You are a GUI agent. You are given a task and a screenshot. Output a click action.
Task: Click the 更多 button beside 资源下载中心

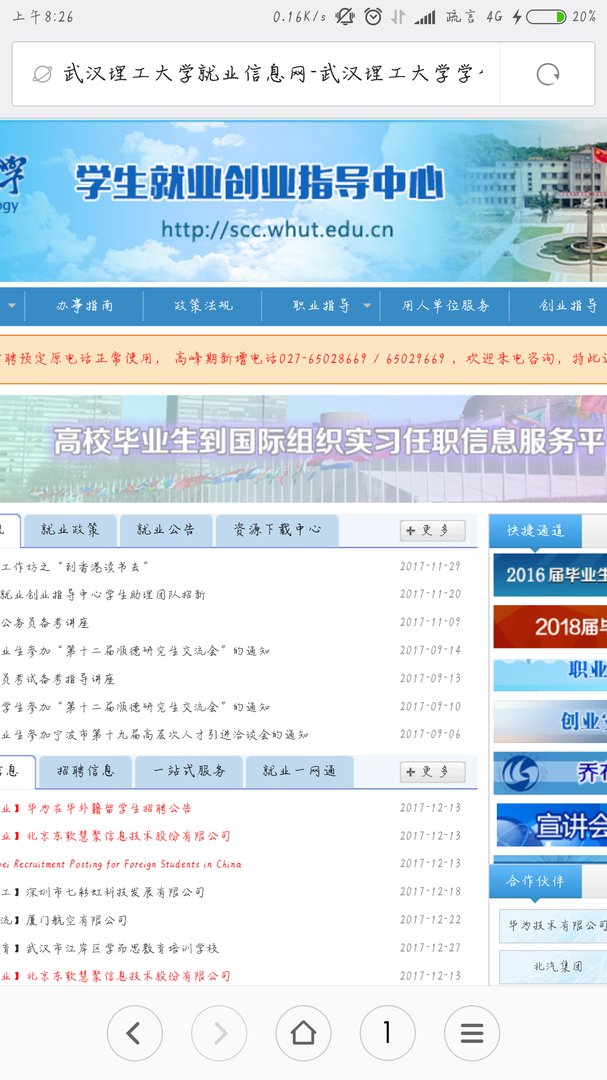433,530
